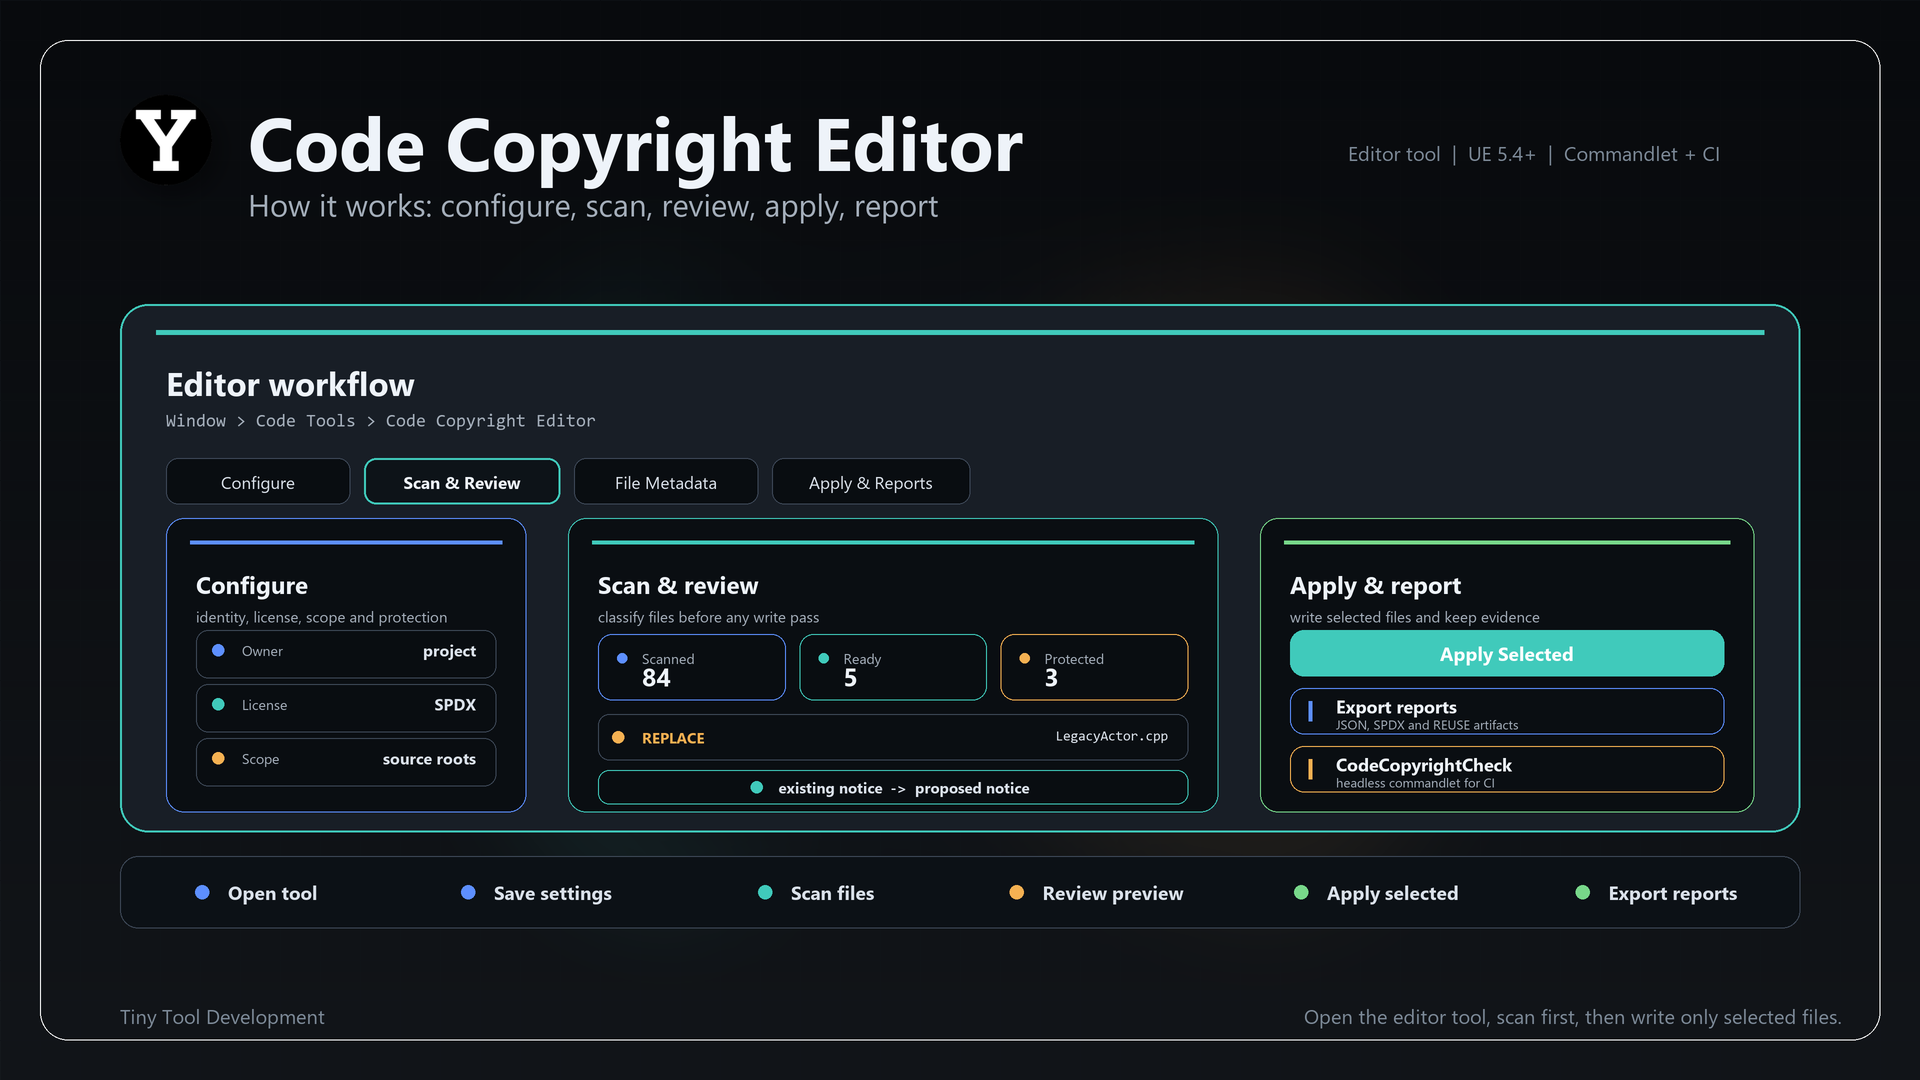Click the teal dot beside License
The width and height of the screenshot is (1920, 1080).
[218, 705]
